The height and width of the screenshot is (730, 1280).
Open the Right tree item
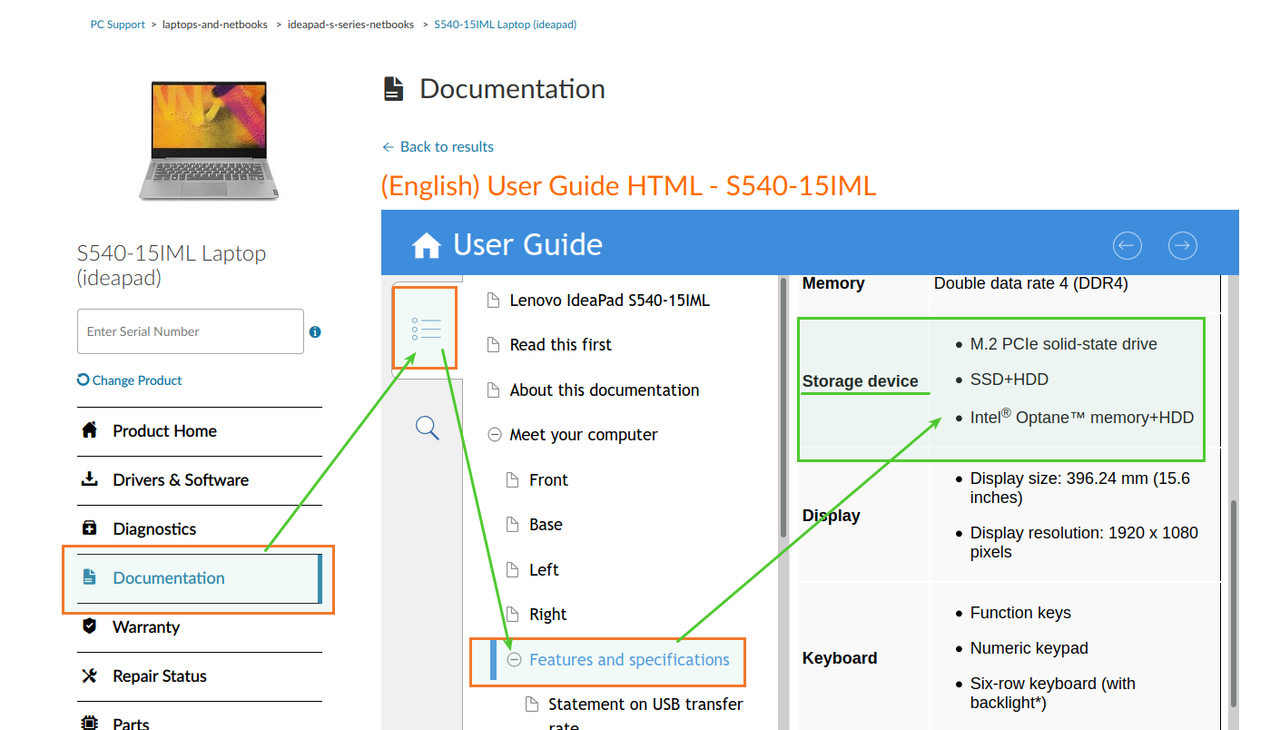(548, 615)
